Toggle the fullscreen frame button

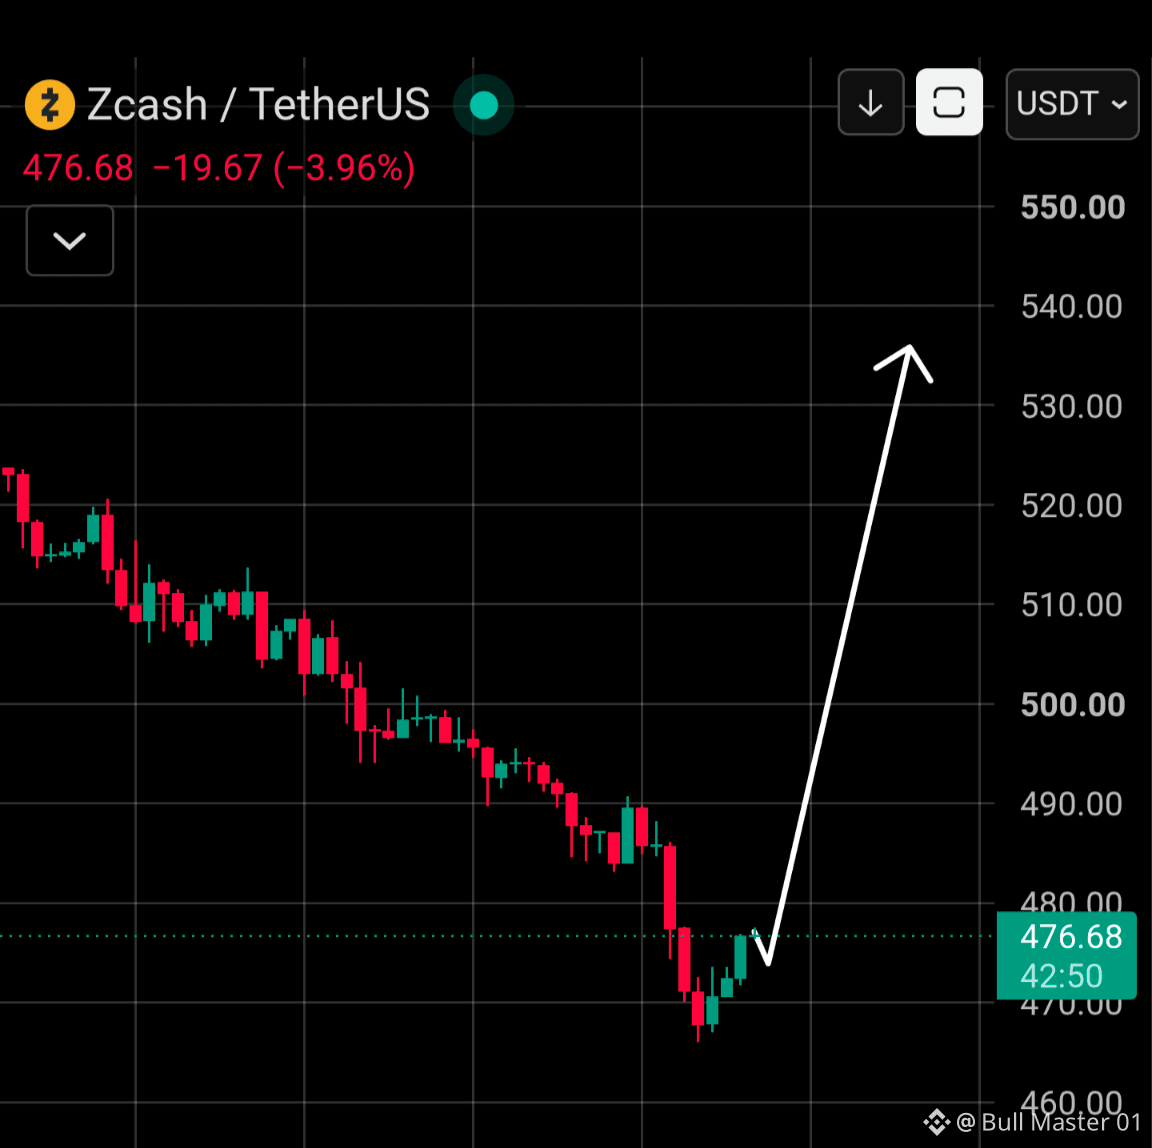(949, 102)
